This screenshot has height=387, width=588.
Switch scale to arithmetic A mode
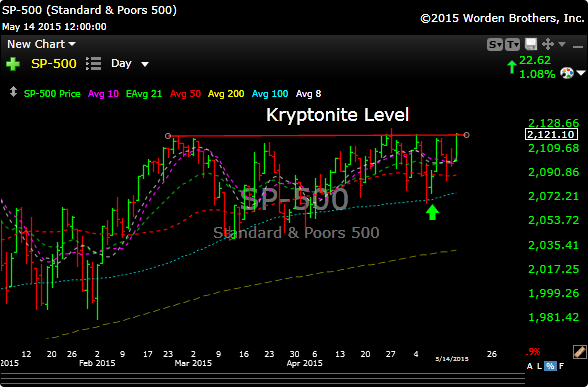point(530,366)
